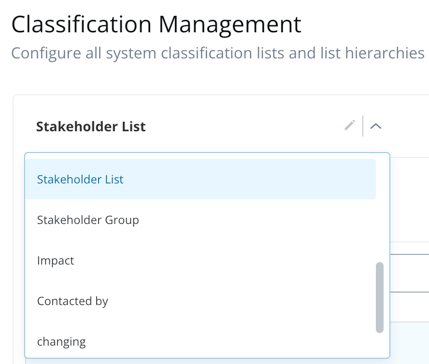Open the list named changing
Viewport: 429px width, 364px height.
(201, 341)
